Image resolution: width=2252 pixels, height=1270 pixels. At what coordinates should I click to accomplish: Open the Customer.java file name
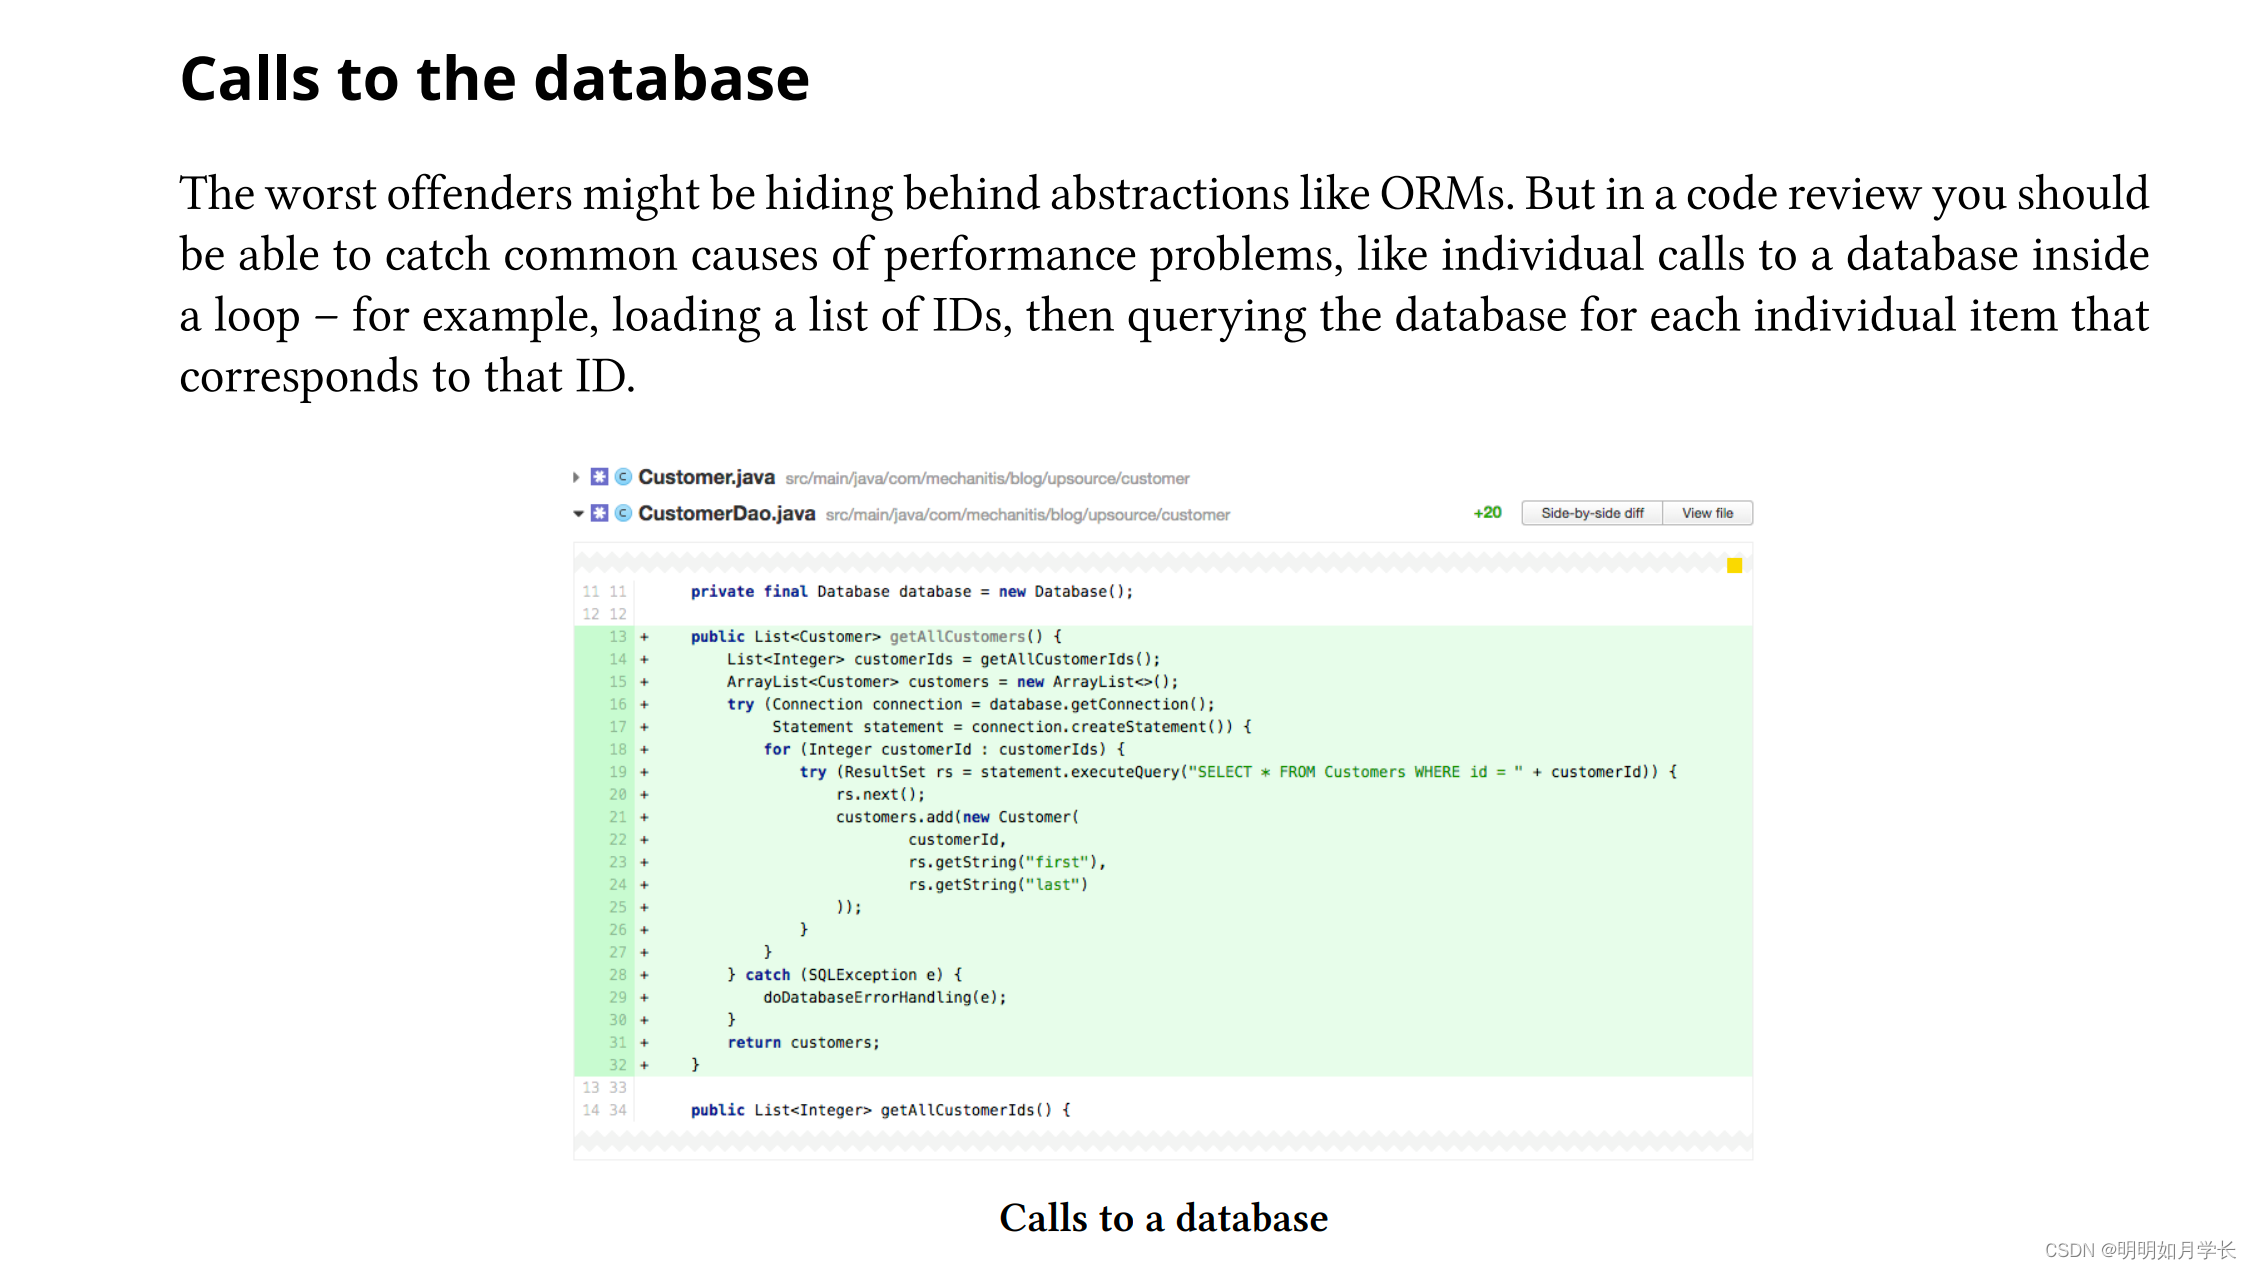click(x=706, y=477)
